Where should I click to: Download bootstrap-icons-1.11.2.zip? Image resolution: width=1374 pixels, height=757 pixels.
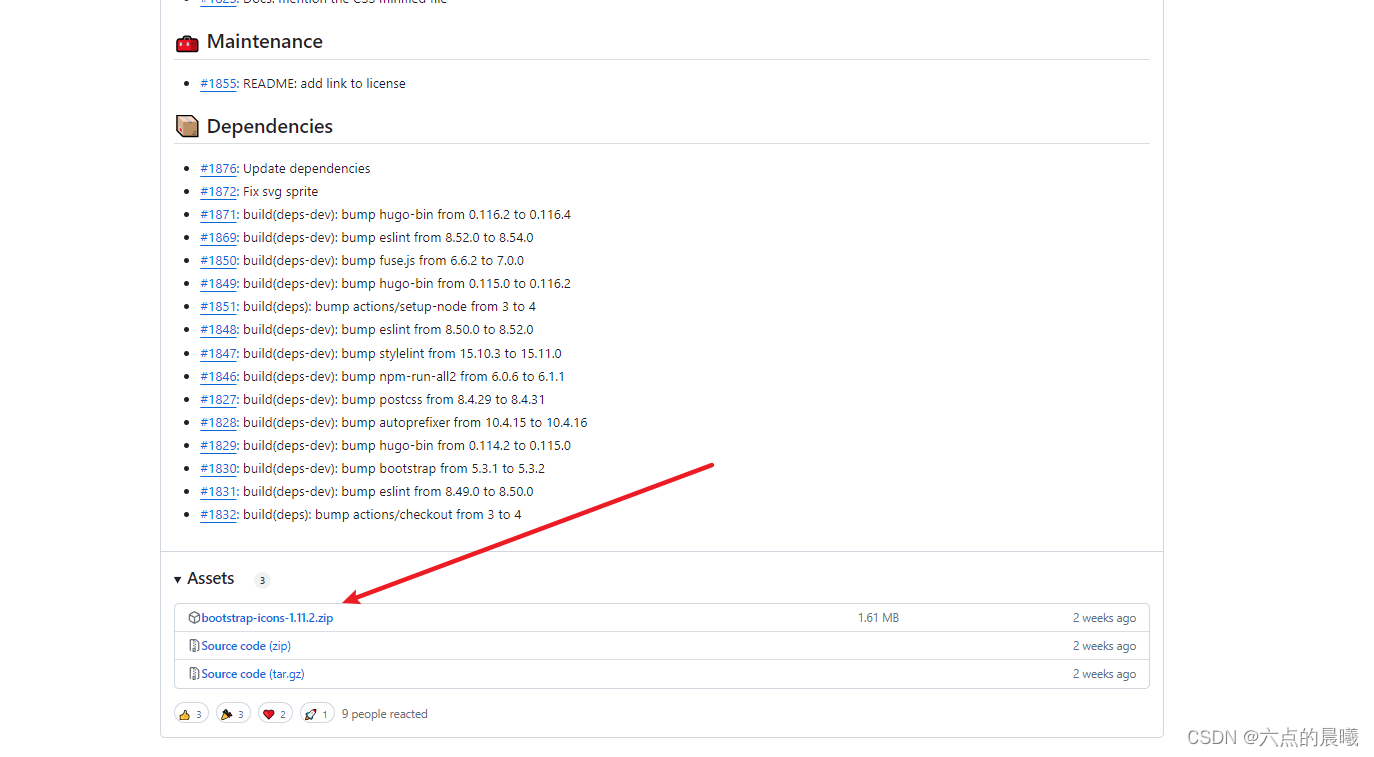coord(267,618)
